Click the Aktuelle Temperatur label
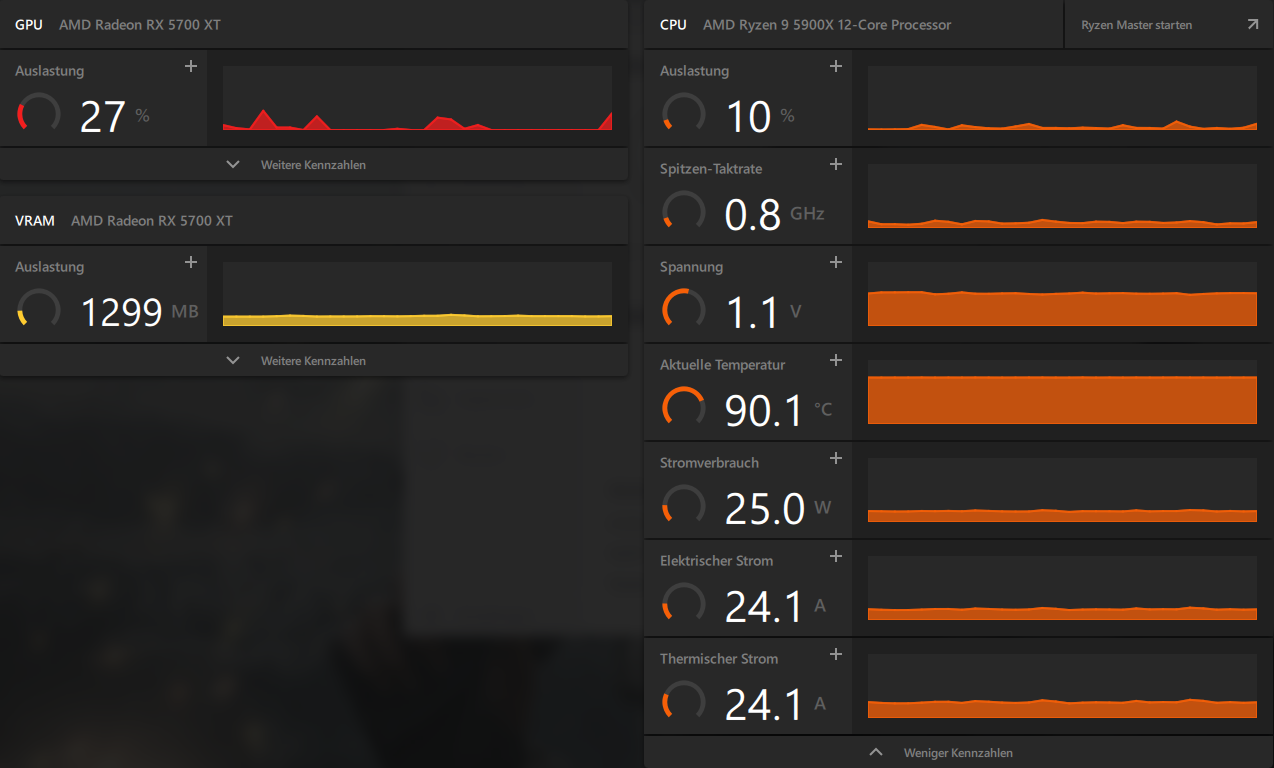The width and height of the screenshot is (1274, 768). click(x=723, y=365)
